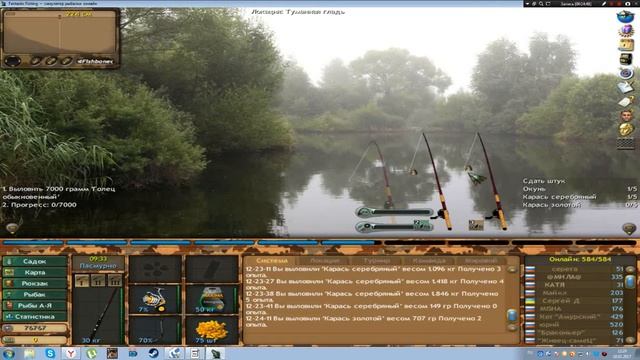Click the bubble icon under the Сдать штук list
The height and width of the screenshot is (360, 640).
[x=629, y=228]
